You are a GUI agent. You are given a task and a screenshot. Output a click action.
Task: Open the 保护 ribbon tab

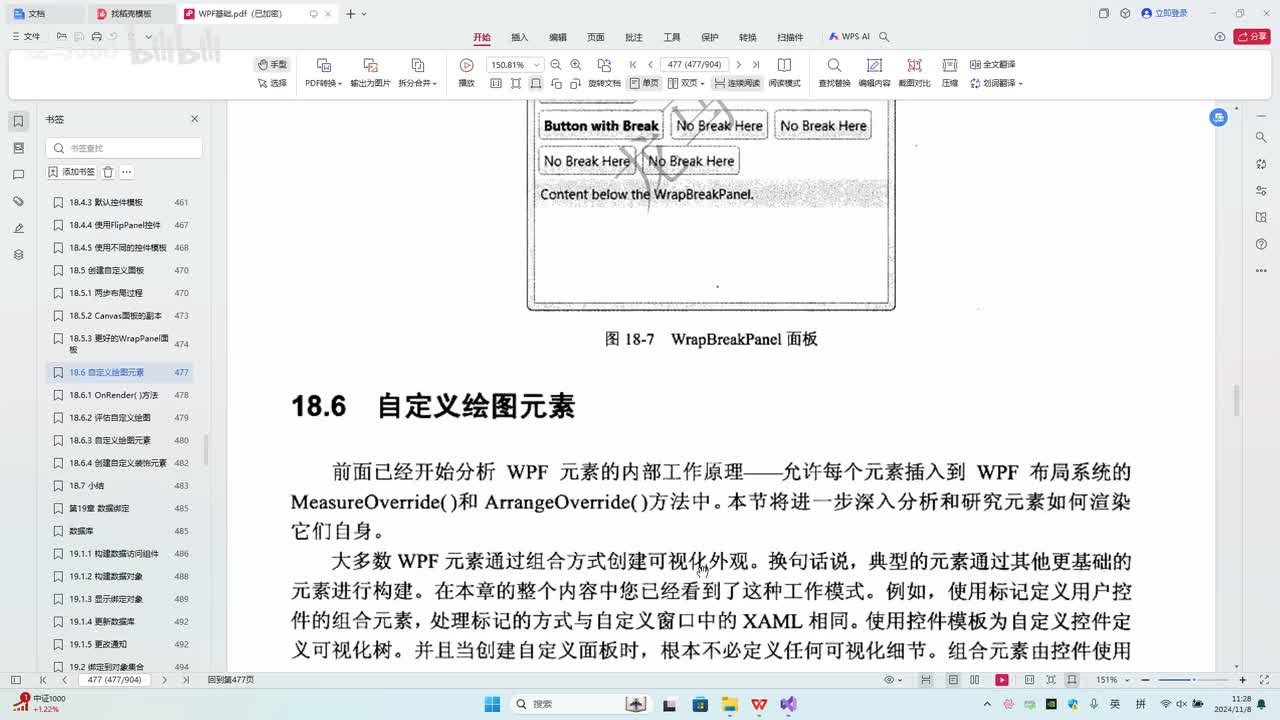click(x=710, y=37)
